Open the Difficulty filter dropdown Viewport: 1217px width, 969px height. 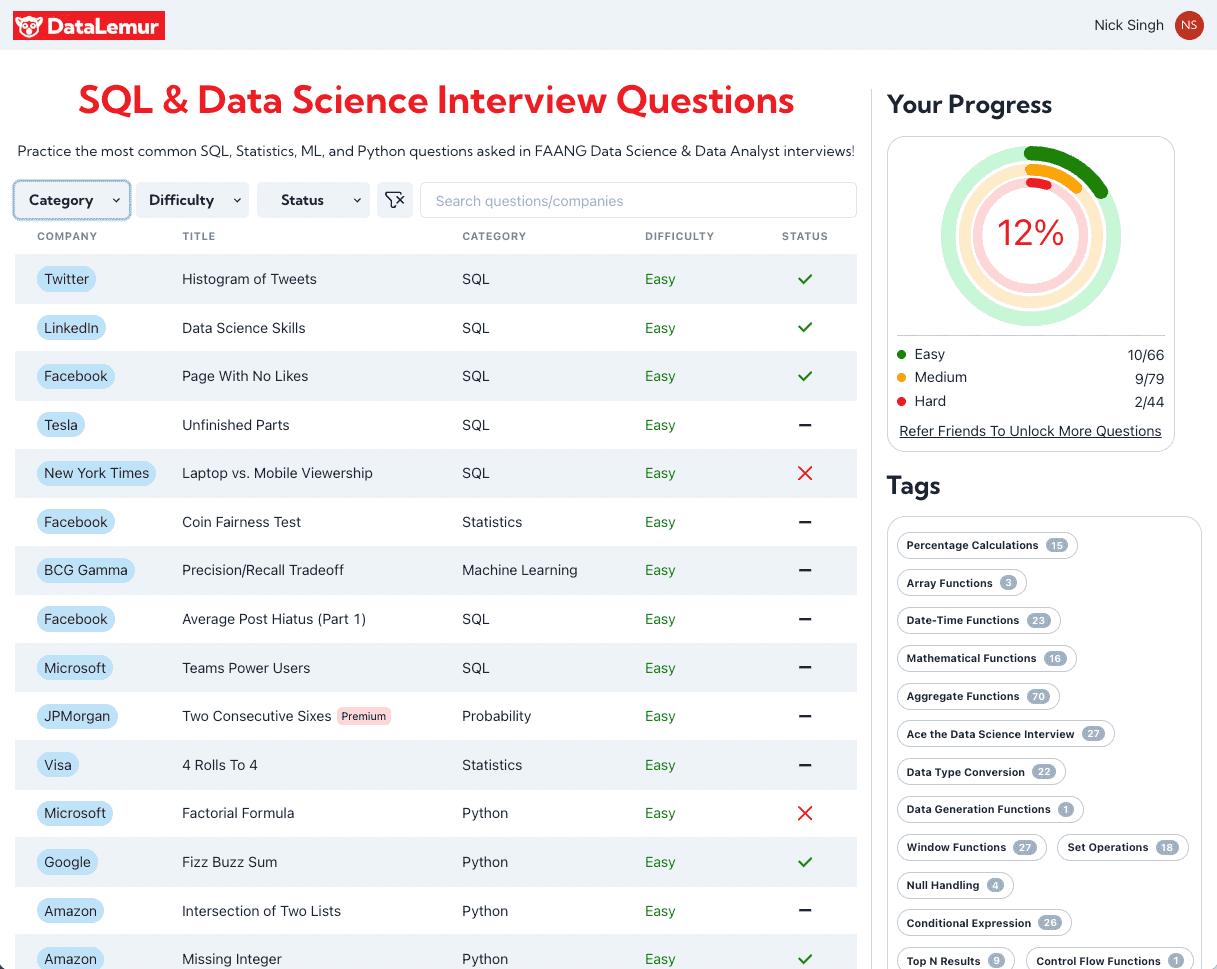[x=193, y=200]
